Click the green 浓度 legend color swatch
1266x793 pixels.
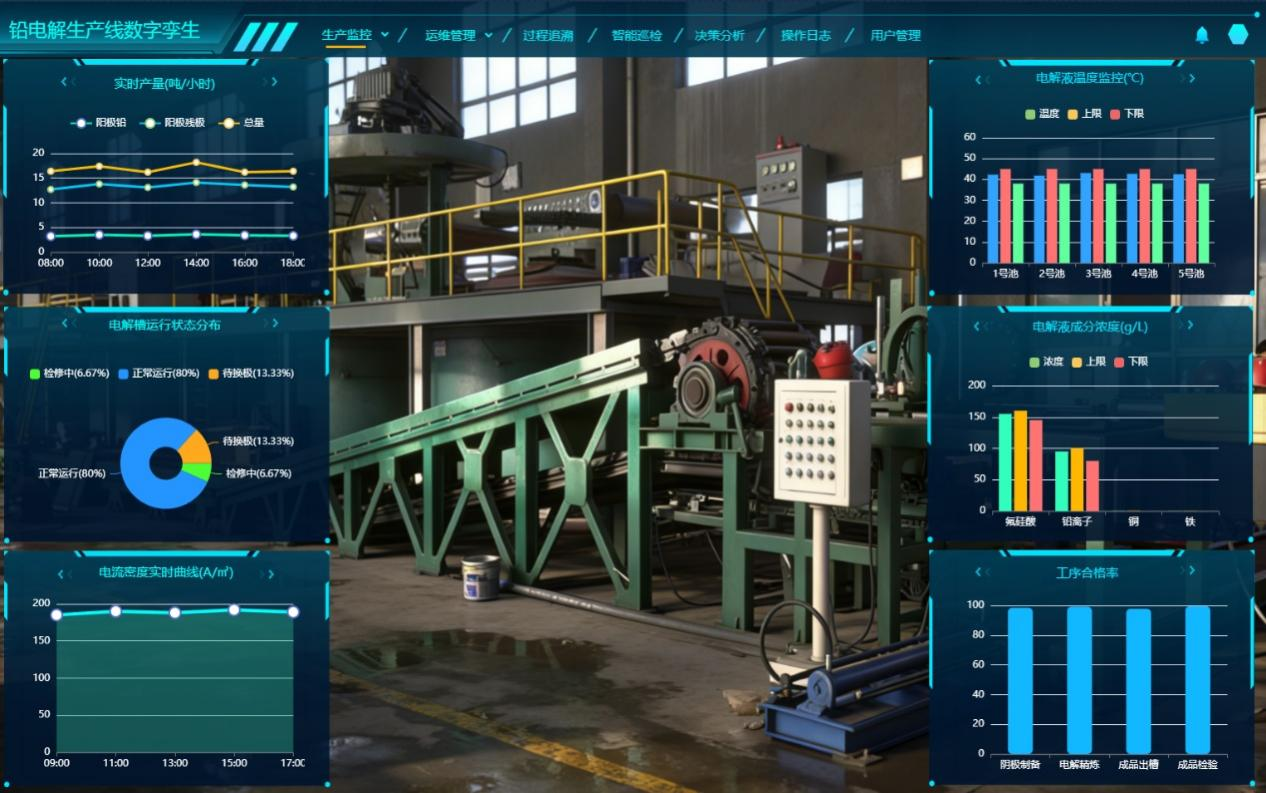[1034, 362]
